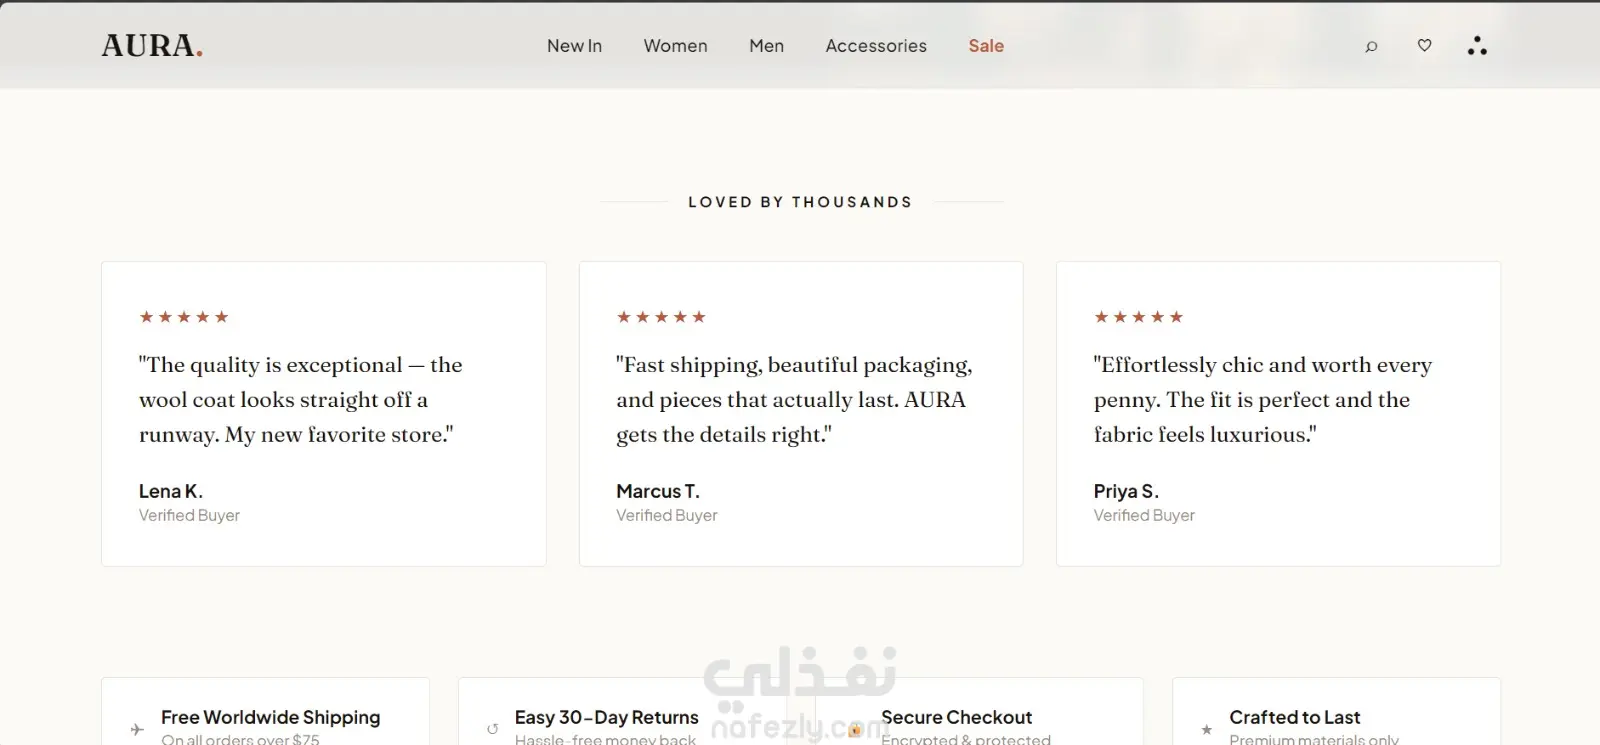Click the airplane icon beside Free Worldwide Shipping
The width and height of the screenshot is (1600, 745).
click(137, 729)
